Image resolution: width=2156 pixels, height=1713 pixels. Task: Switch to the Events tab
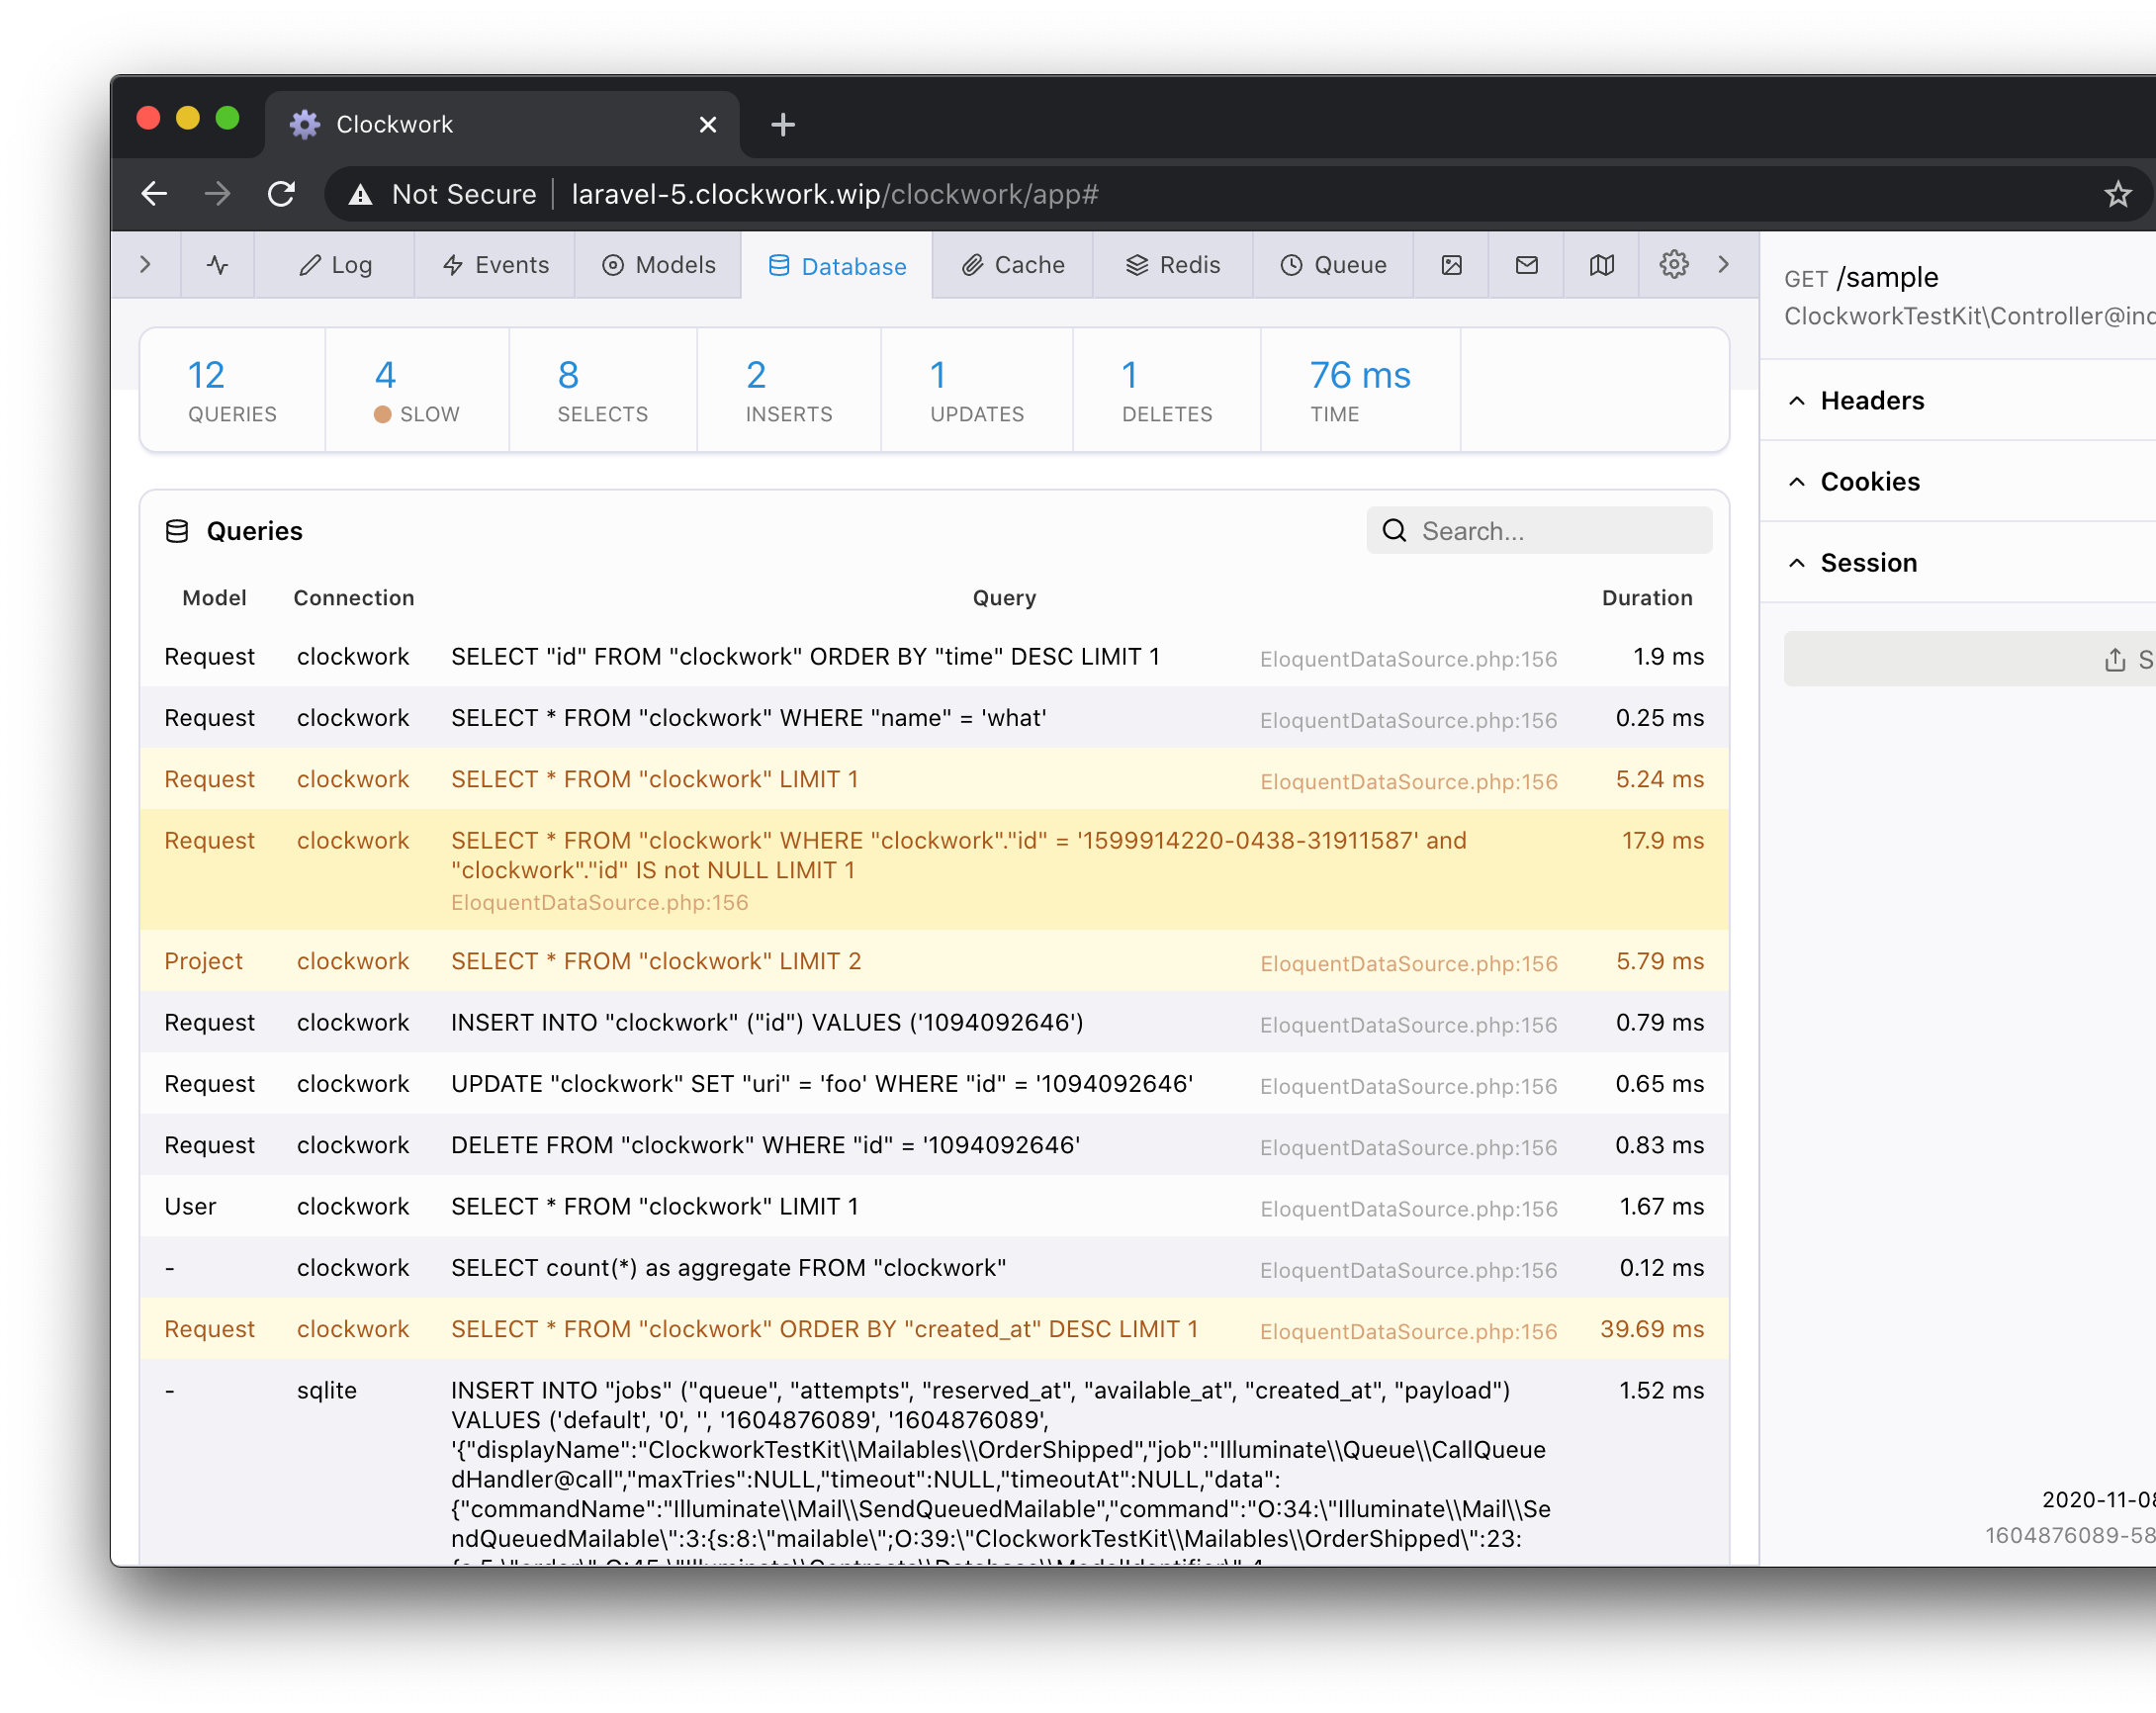coord(496,265)
